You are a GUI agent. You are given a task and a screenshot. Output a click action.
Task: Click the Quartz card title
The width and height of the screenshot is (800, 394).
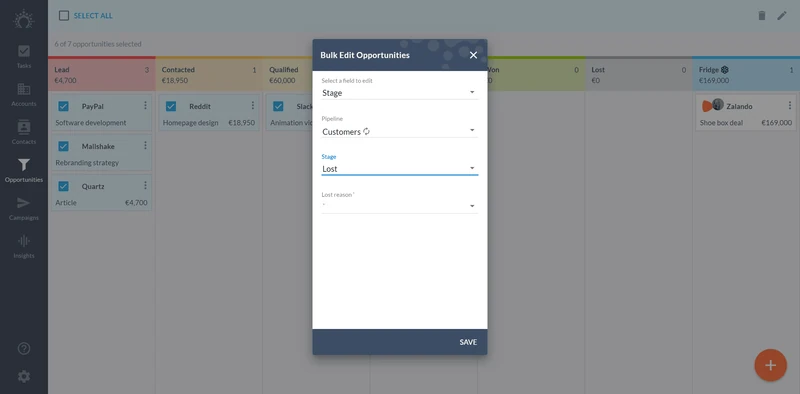[x=93, y=187]
